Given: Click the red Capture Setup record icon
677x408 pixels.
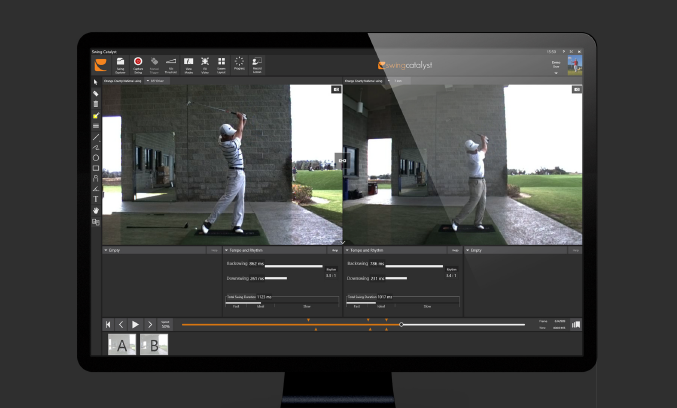Looking at the screenshot, I should coord(138,63).
